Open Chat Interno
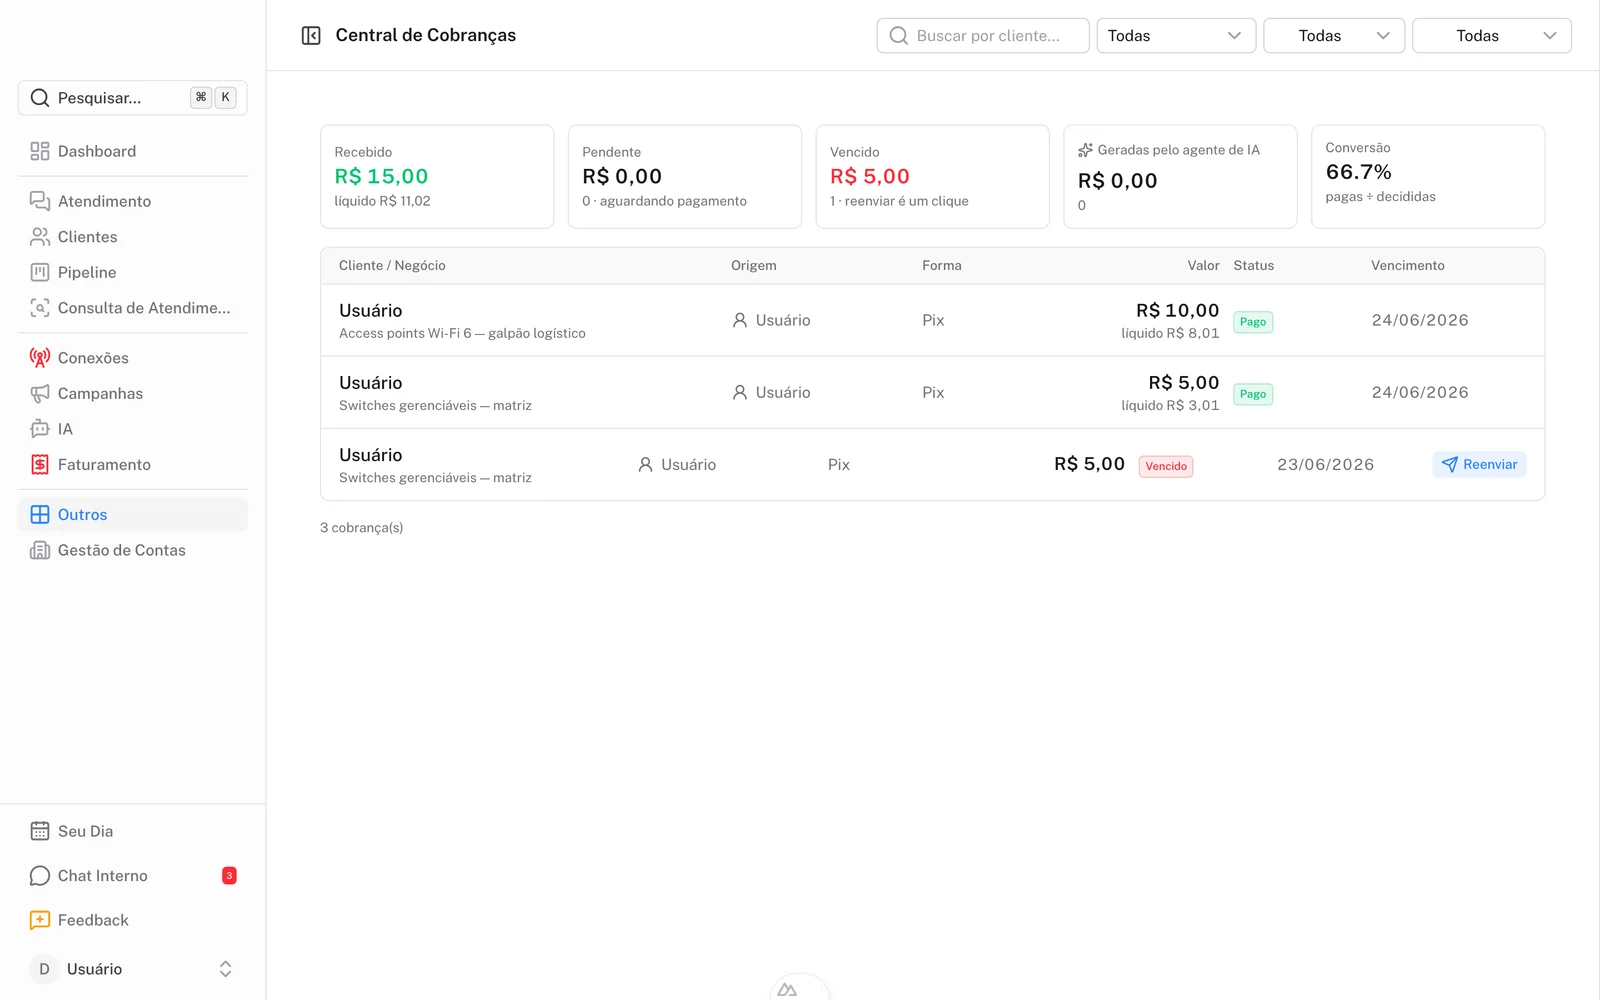The image size is (1600, 1000). [133, 876]
